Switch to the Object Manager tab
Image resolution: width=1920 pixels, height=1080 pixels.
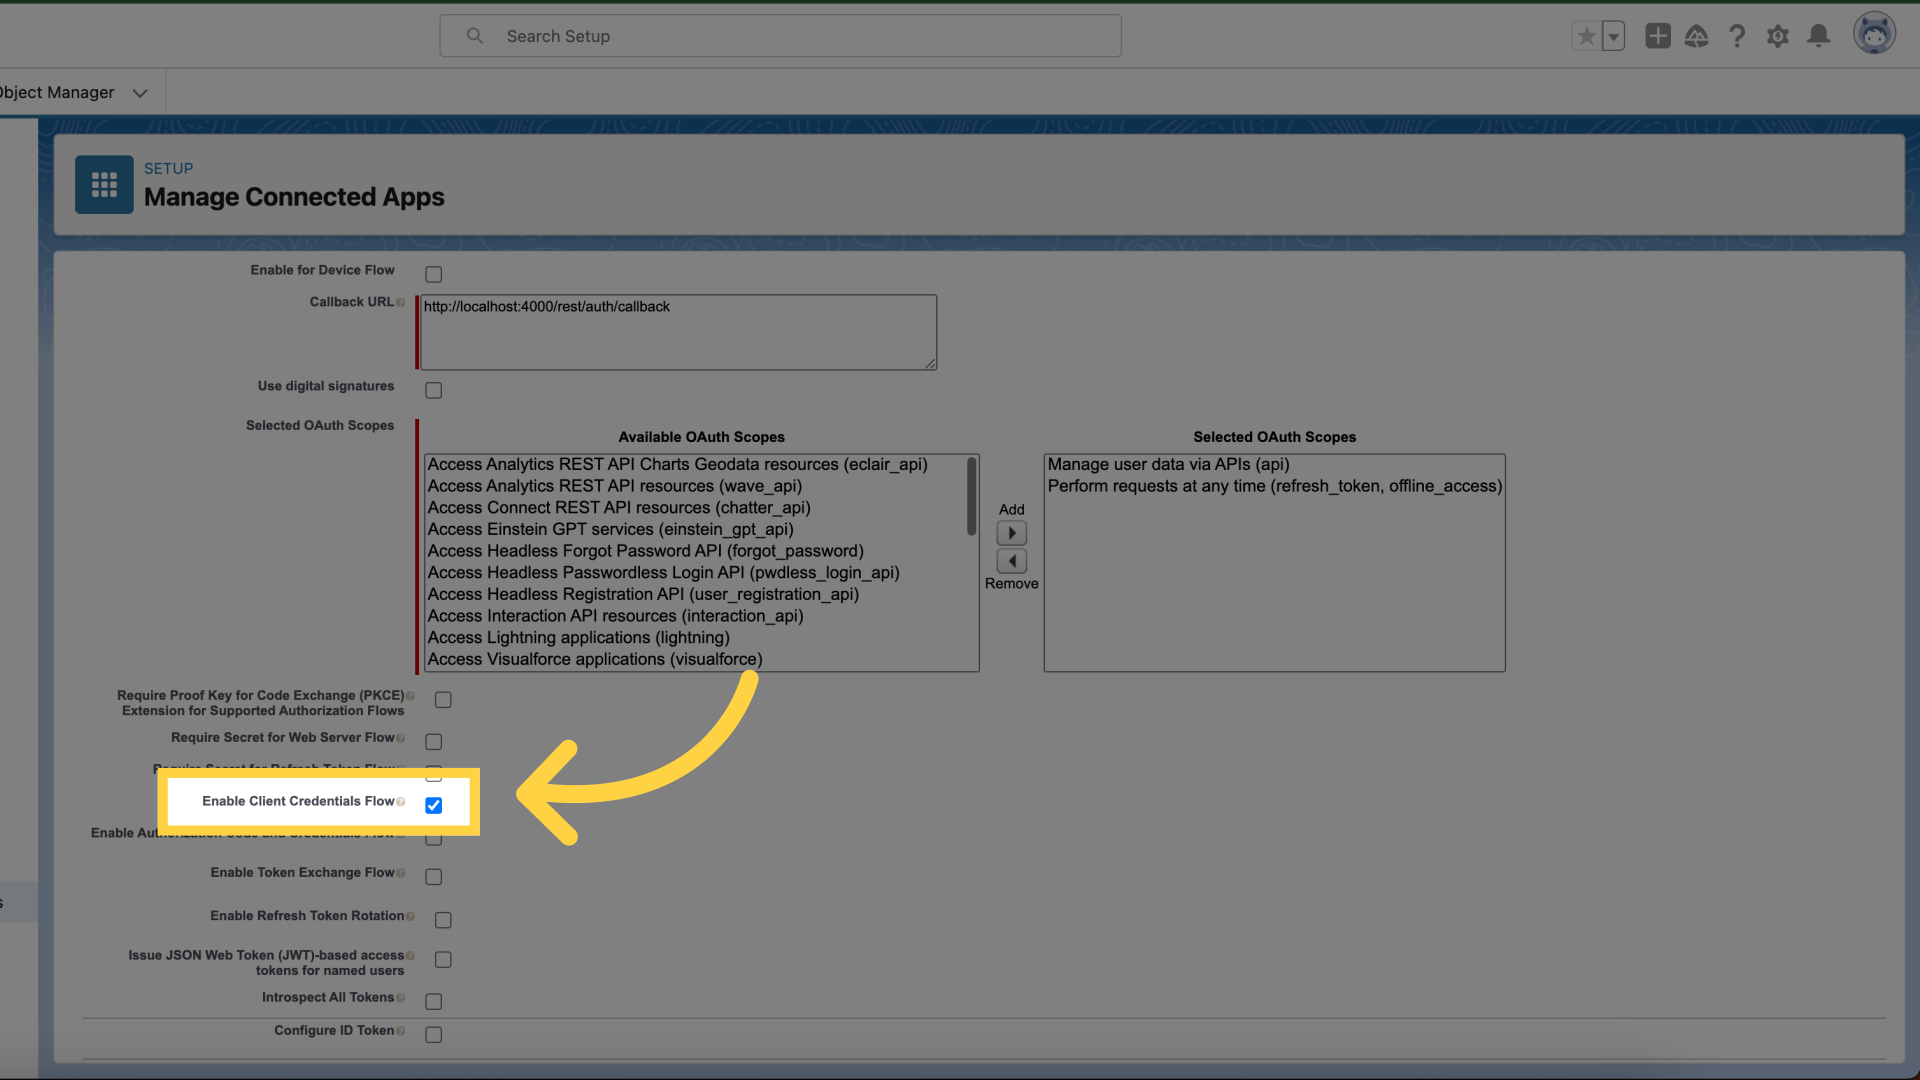tap(55, 92)
